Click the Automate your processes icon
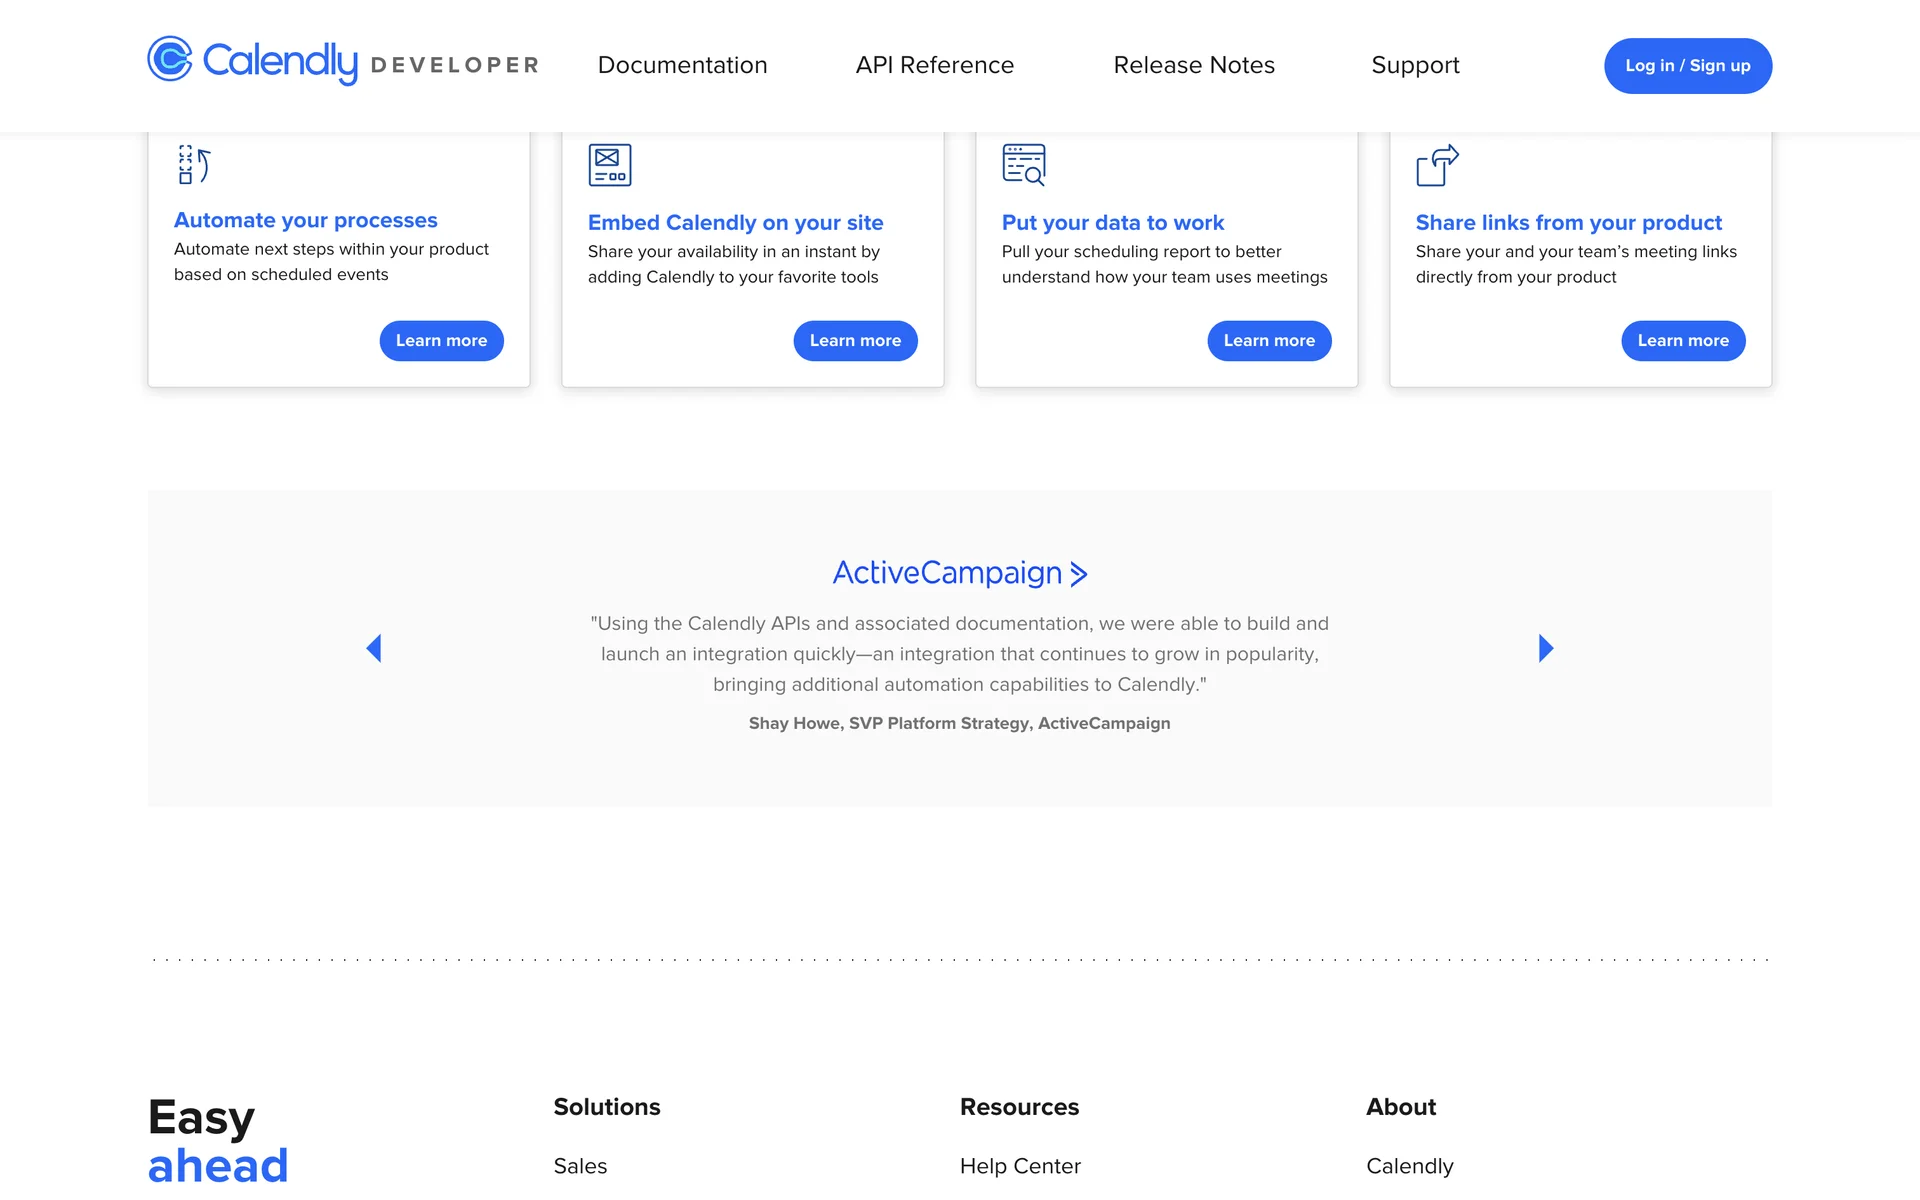The height and width of the screenshot is (1200, 1920). click(193, 165)
